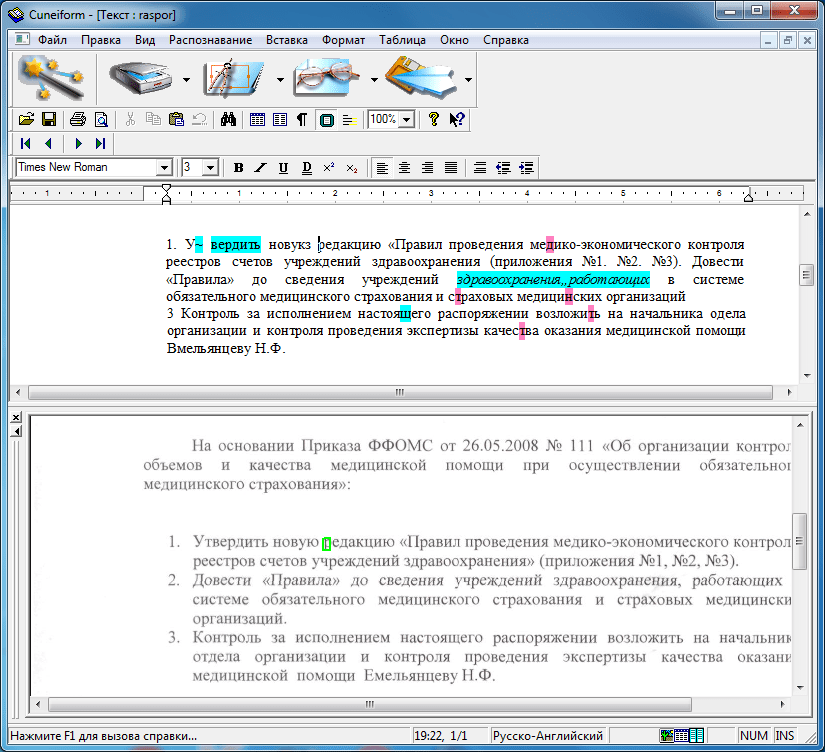
Task: Click the print preview icon
Action: [x=101, y=120]
